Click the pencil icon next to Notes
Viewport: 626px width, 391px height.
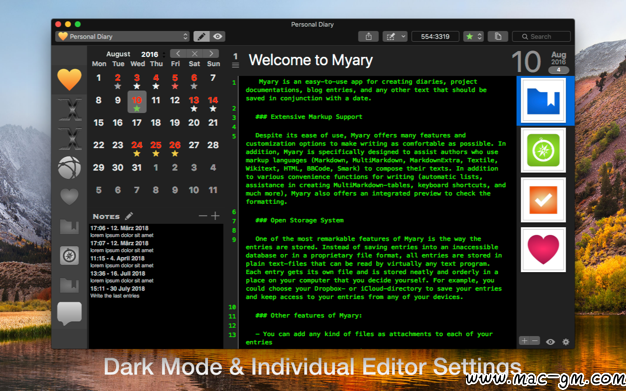(x=129, y=216)
